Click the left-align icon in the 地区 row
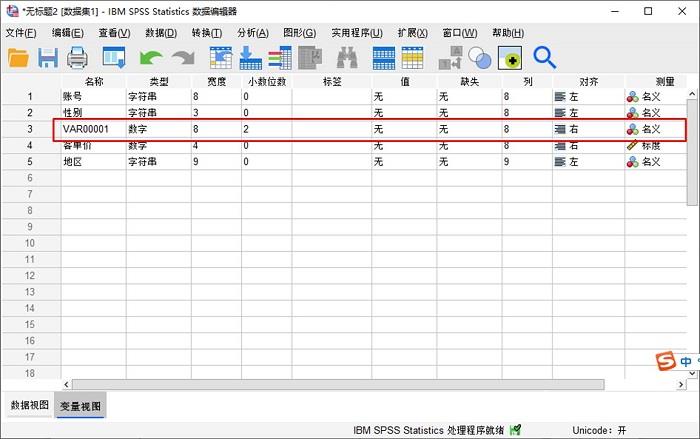Screen dimensions: 700x439 (560, 162)
